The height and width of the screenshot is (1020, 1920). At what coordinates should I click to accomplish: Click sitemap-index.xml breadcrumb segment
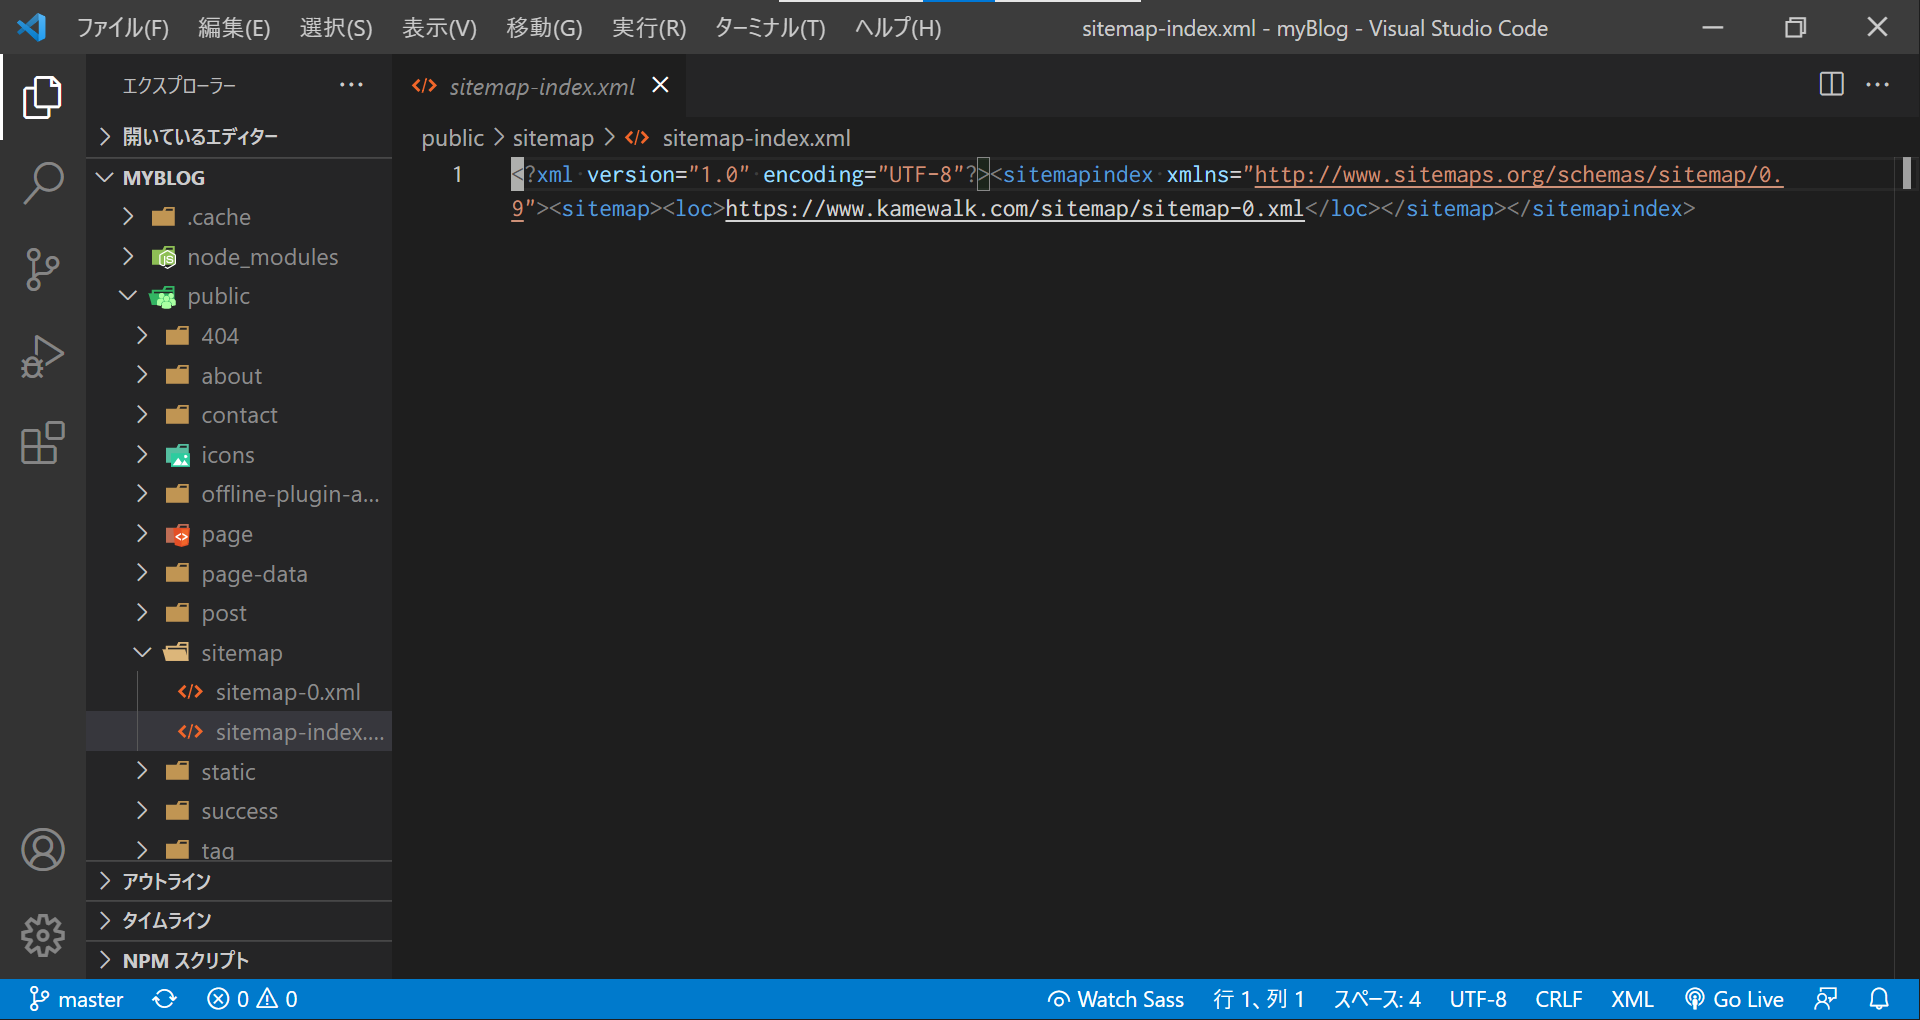click(738, 138)
